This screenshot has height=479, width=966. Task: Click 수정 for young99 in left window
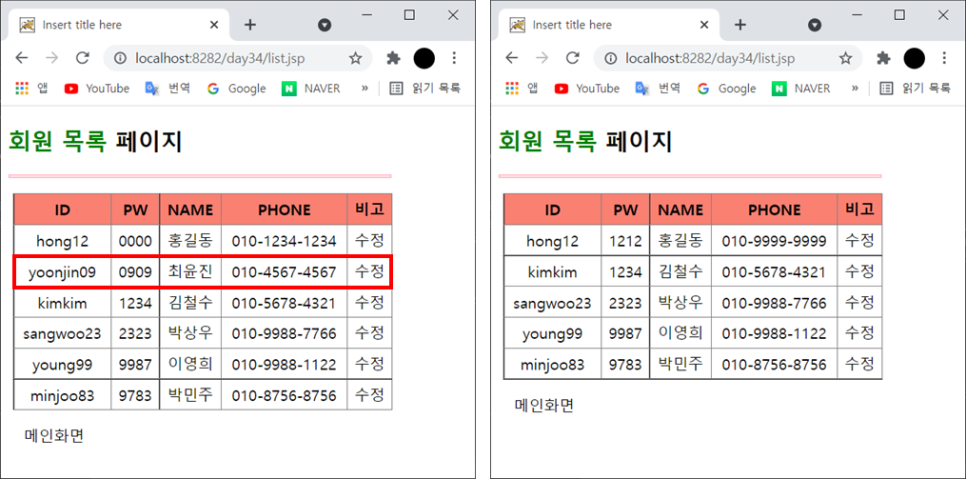(370, 364)
